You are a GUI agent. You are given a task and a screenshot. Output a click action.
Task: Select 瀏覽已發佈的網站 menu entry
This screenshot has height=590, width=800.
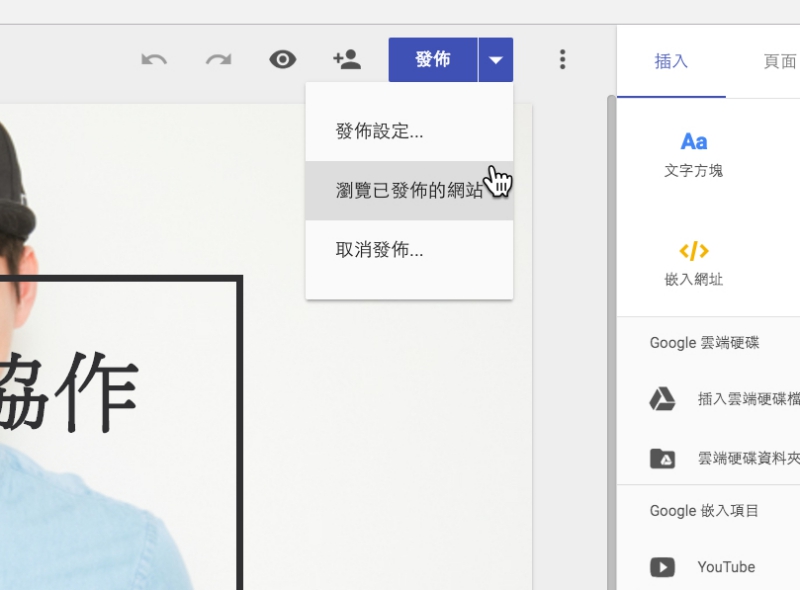[x=409, y=190]
